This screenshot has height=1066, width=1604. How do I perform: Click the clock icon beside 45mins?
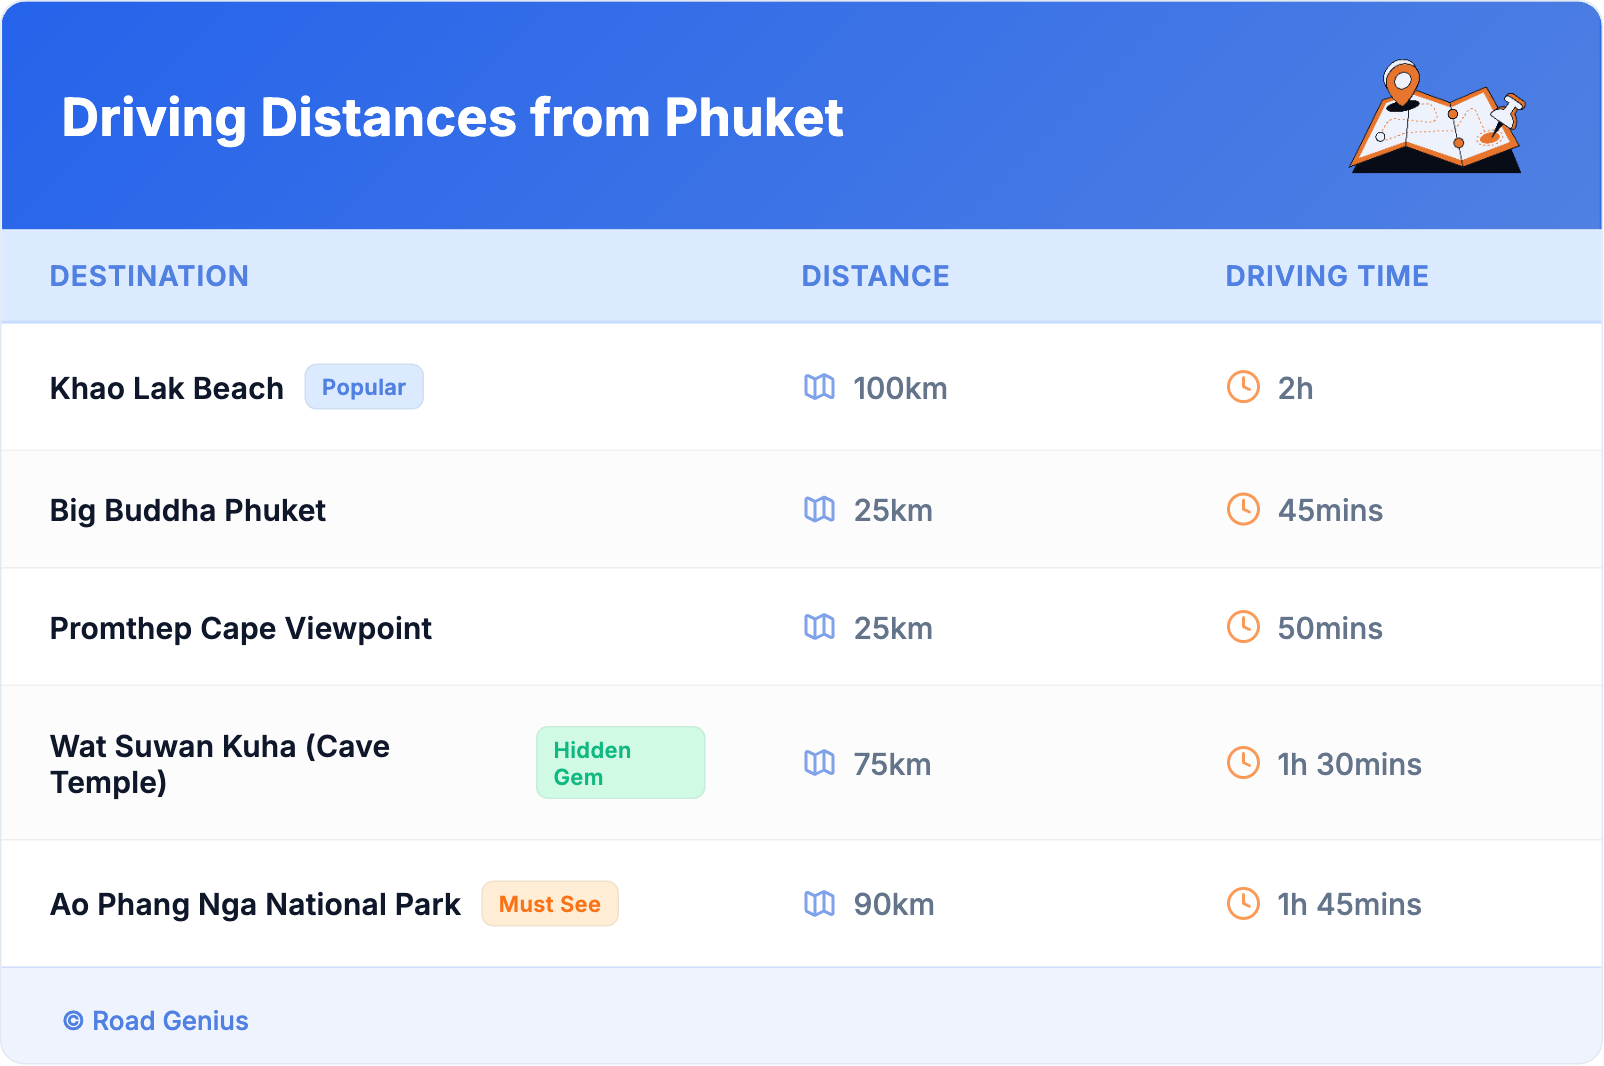(x=1243, y=510)
